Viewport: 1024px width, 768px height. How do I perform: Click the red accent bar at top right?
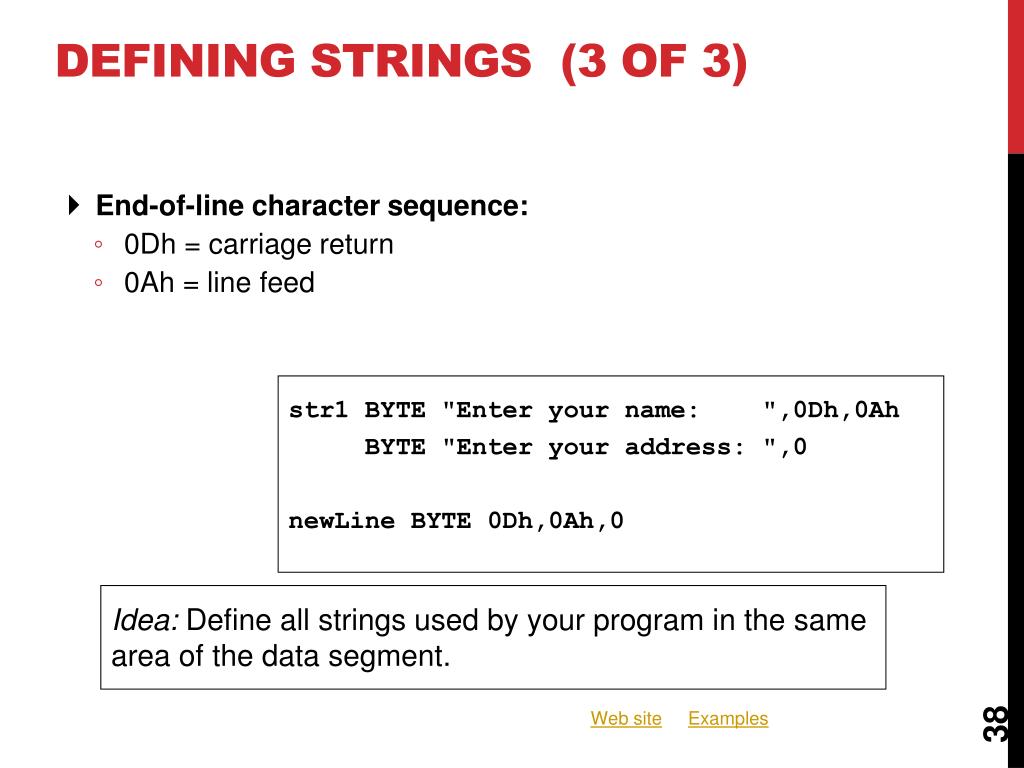(1016, 76)
